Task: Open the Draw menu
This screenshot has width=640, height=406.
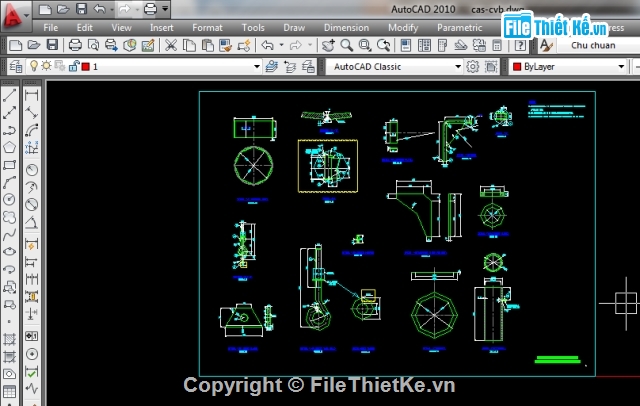Action: (294, 28)
